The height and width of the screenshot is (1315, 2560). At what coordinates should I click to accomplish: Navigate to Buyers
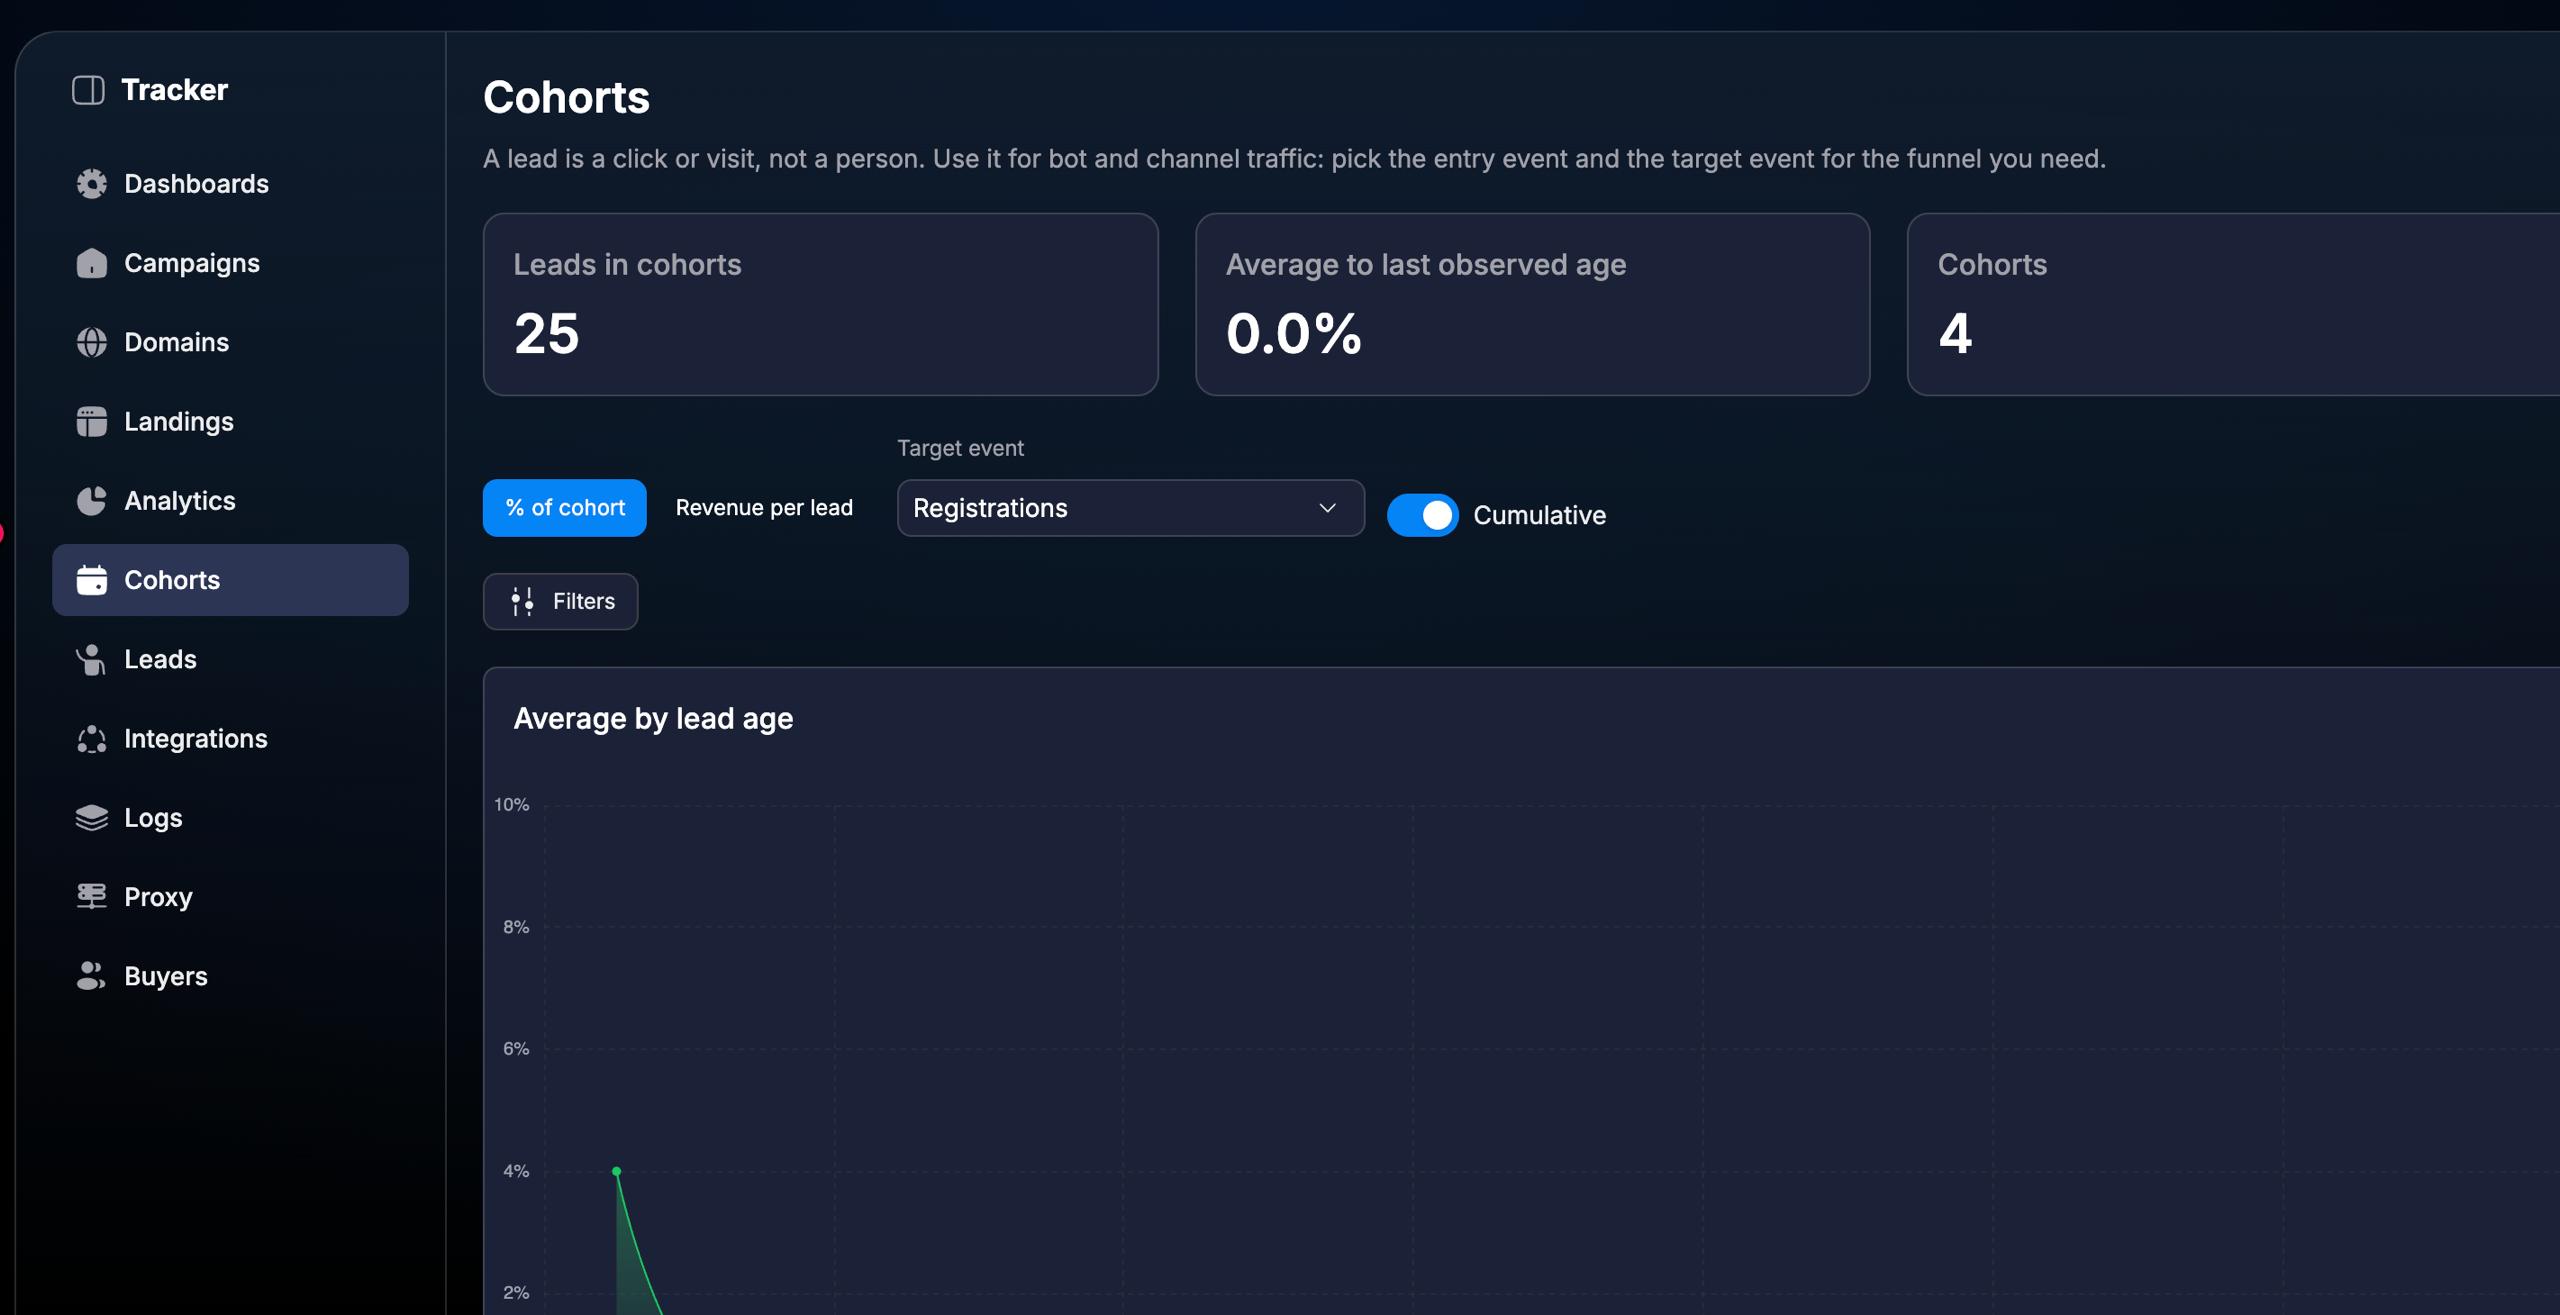pyautogui.click(x=230, y=976)
